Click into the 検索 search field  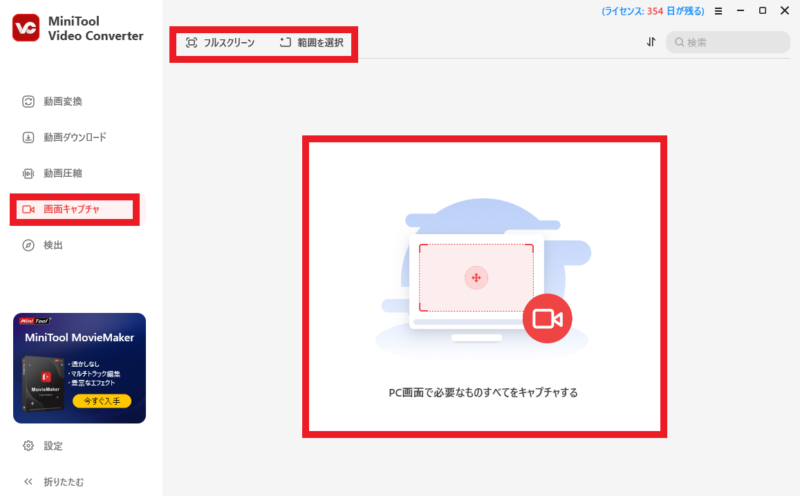point(728,42)
